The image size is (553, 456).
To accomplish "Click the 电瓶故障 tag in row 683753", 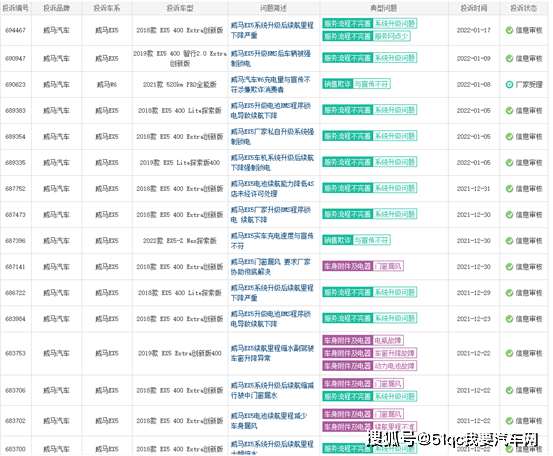I will coord(388,340).
